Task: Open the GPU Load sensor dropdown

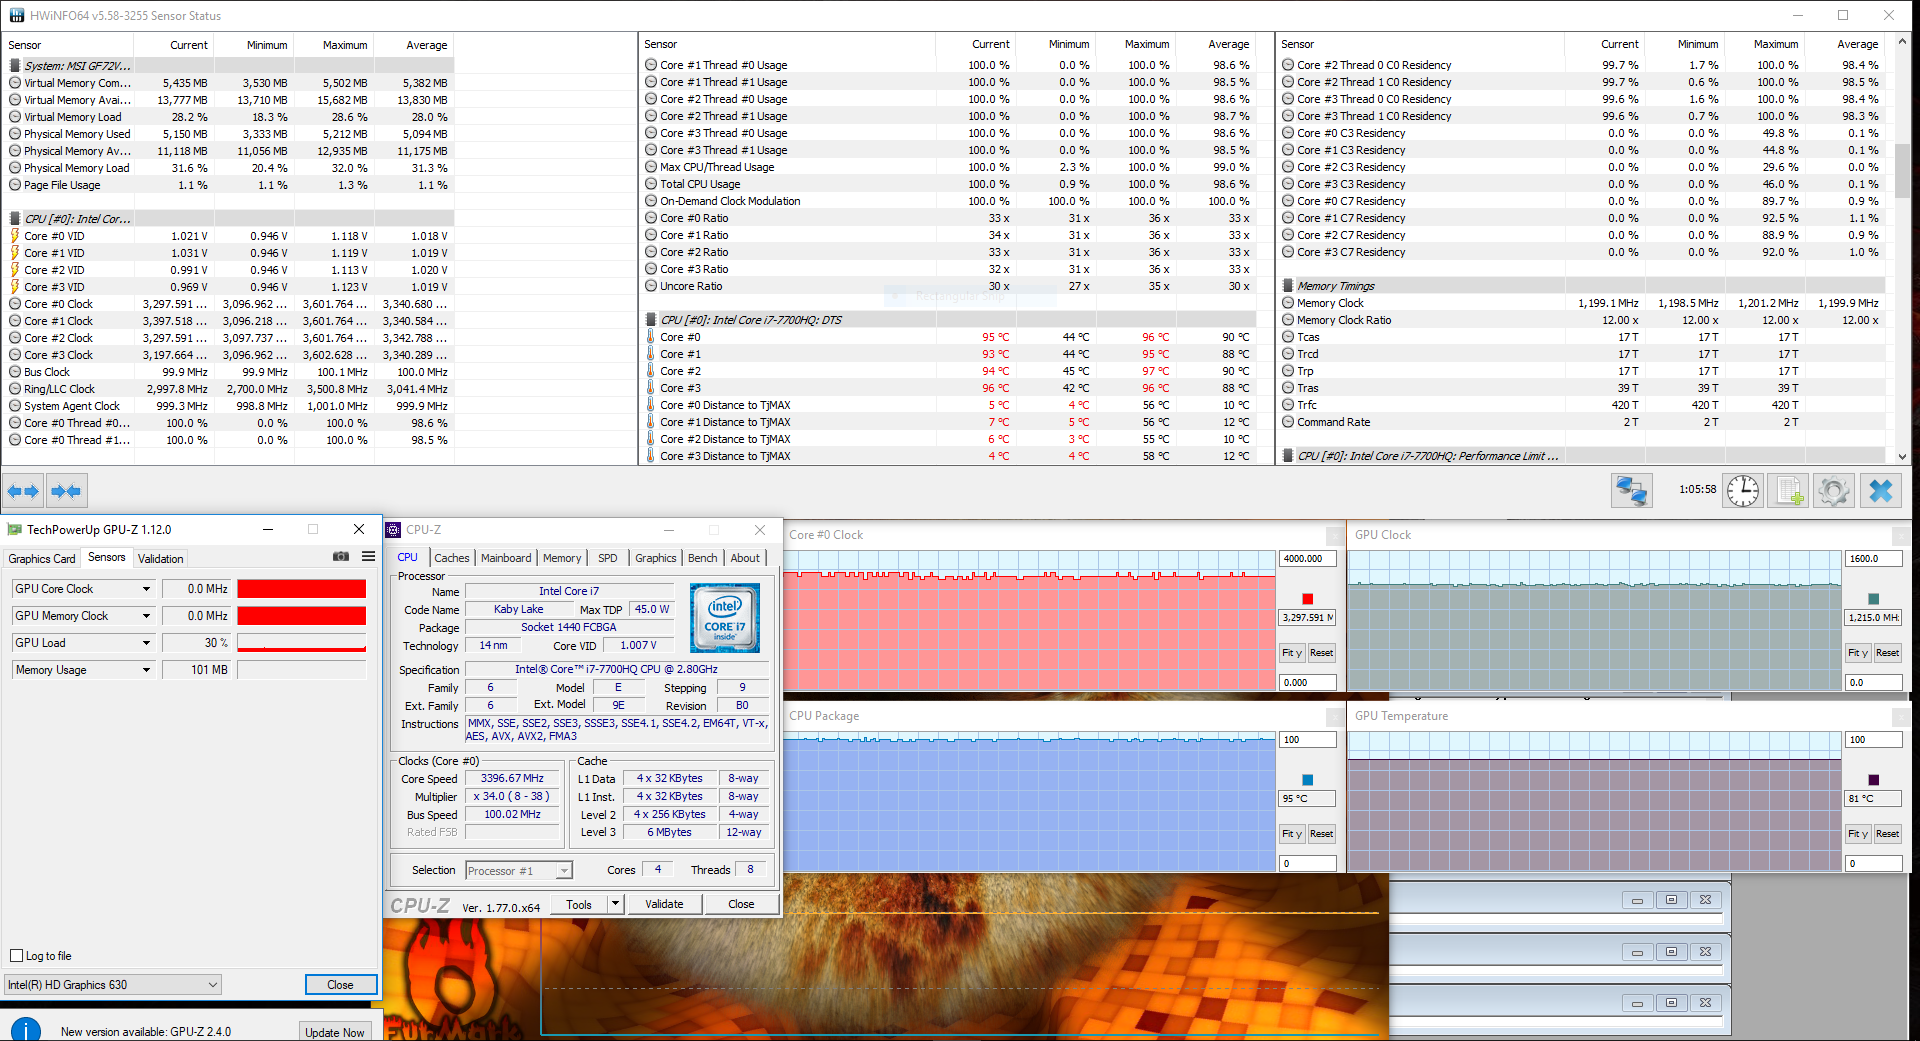Action: click(146, 643)
